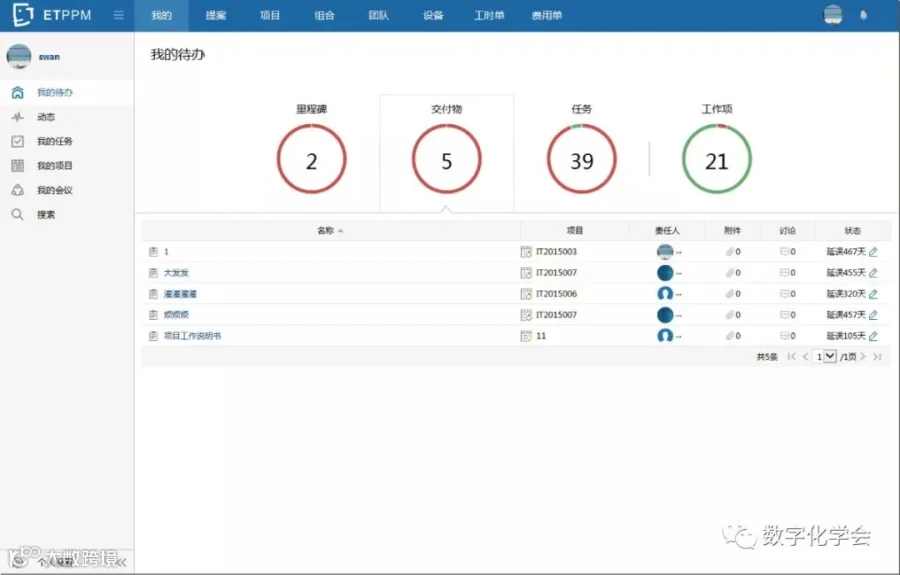Viewport: 900px width, 575px height.
Task: Edit status of row 延误457天
Action: coord(873,314)
